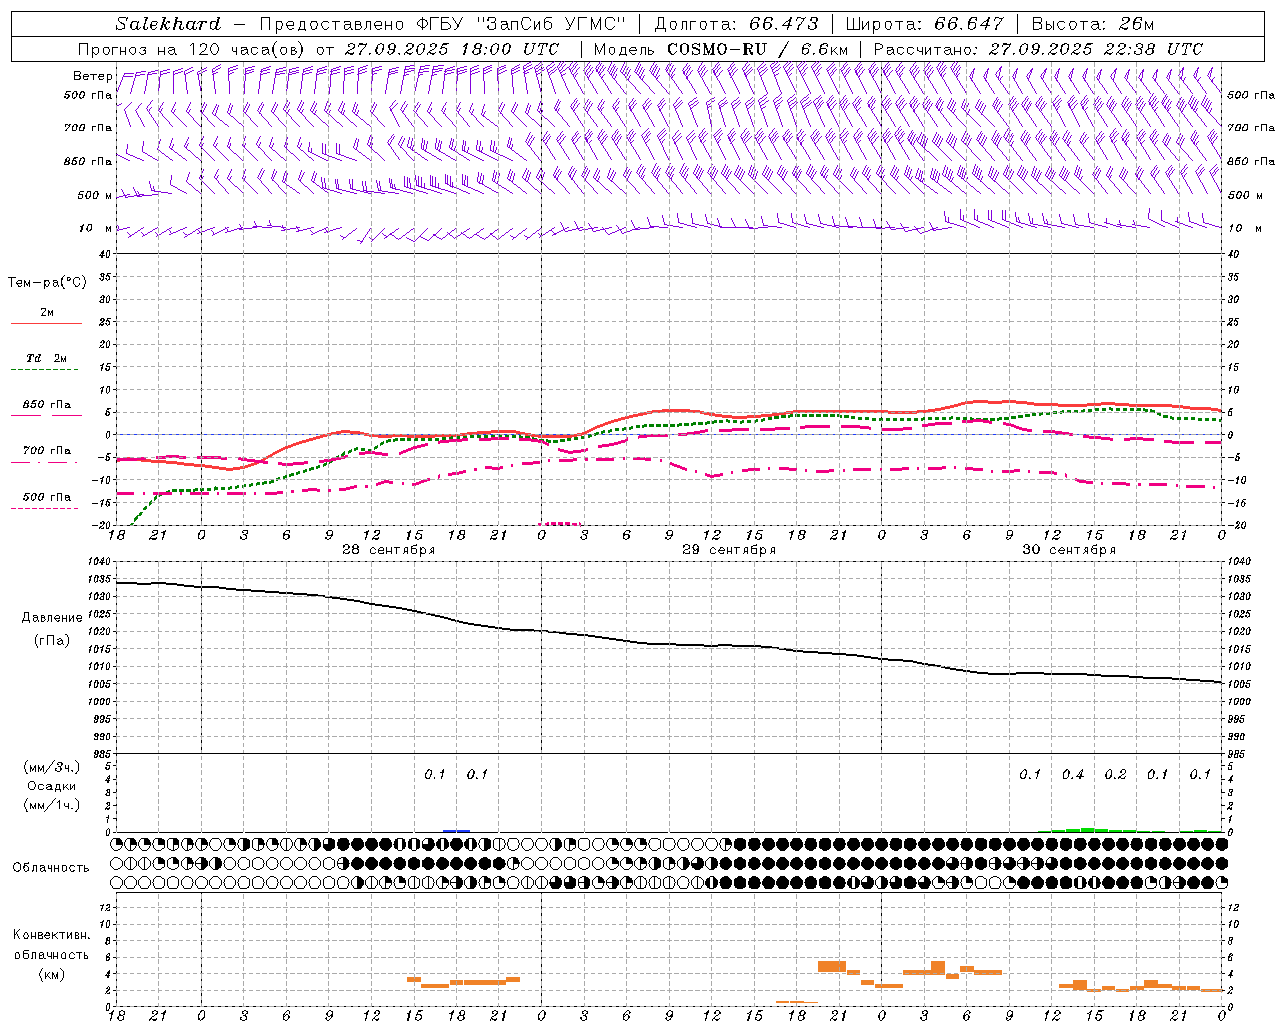Click the 0.4 precipitation amount
1280x1024 pixels.
point(1073,775)
